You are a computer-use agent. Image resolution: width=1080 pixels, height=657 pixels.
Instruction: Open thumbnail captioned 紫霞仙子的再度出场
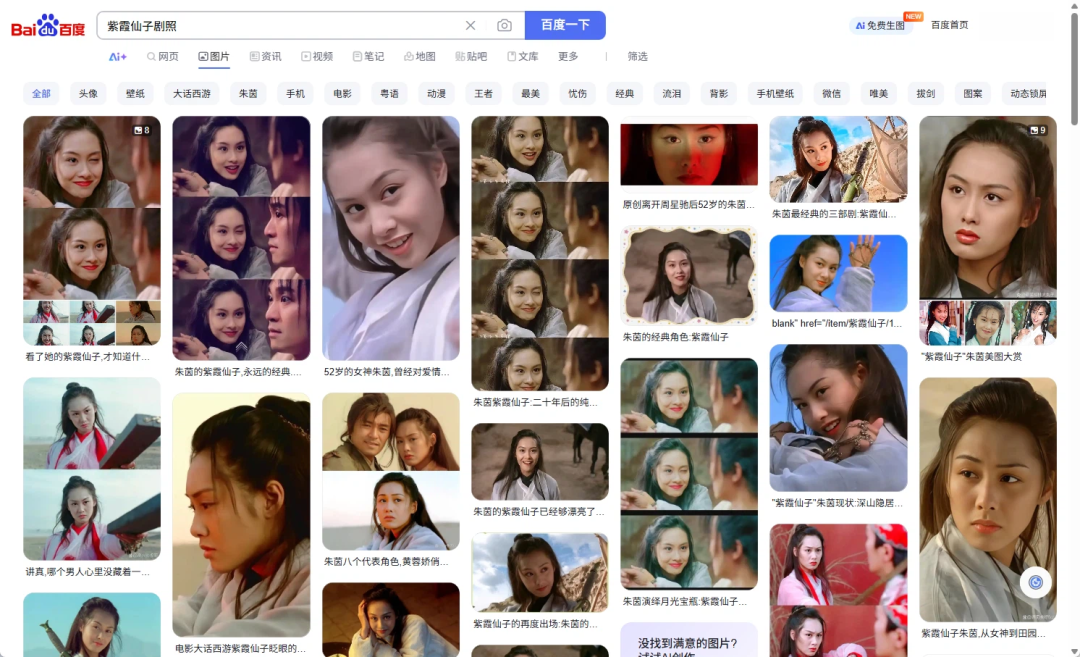(540, 572)
